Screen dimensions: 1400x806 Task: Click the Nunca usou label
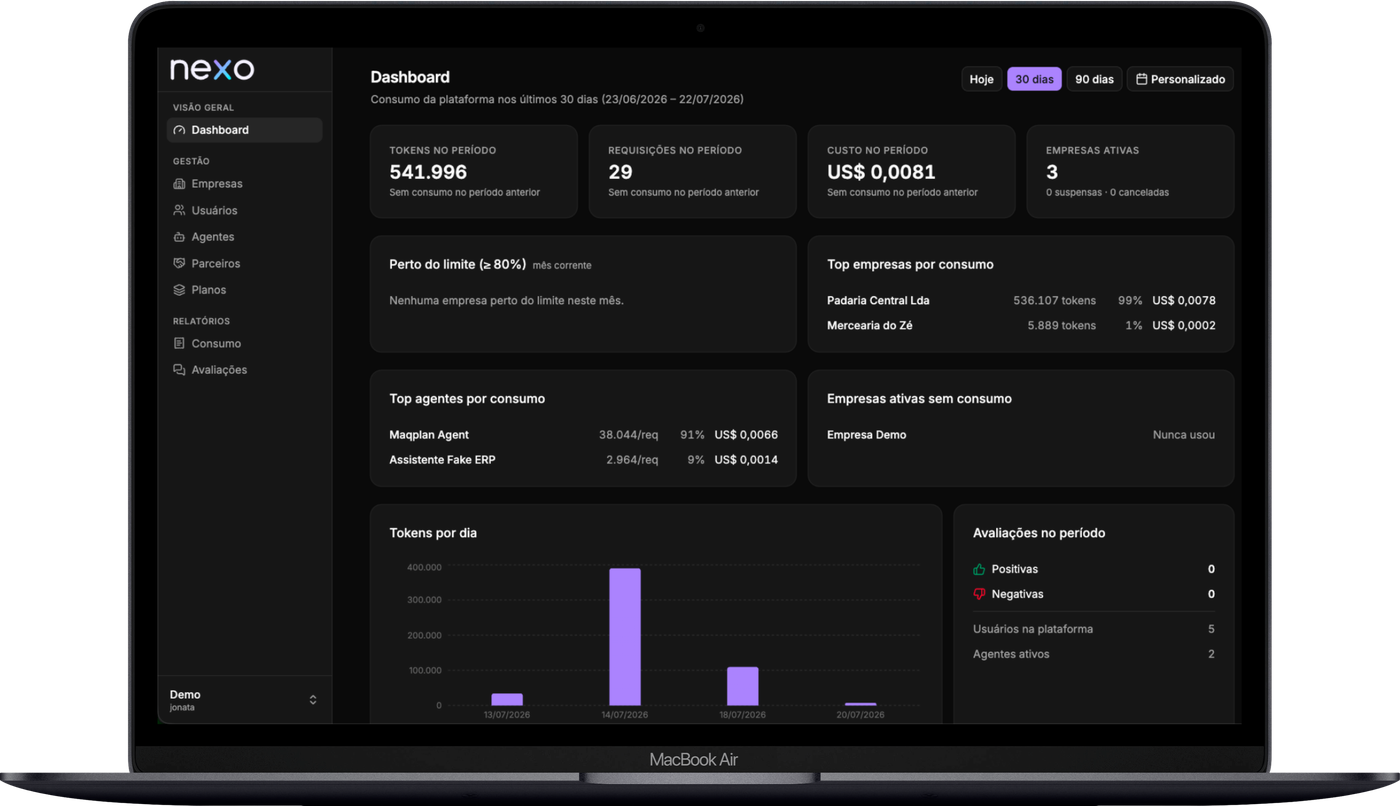pyautogui.click(x=1184, y=435)
